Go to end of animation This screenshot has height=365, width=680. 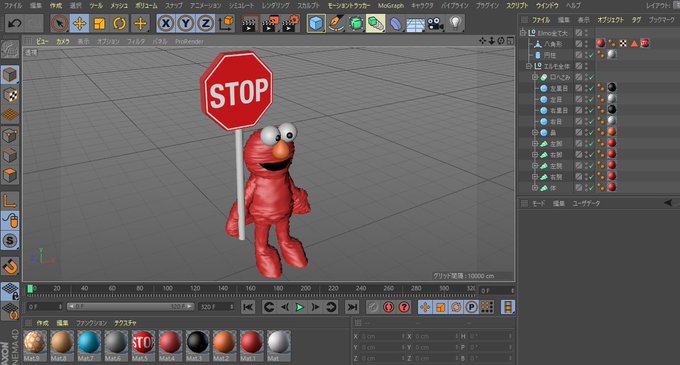[352, 307]
